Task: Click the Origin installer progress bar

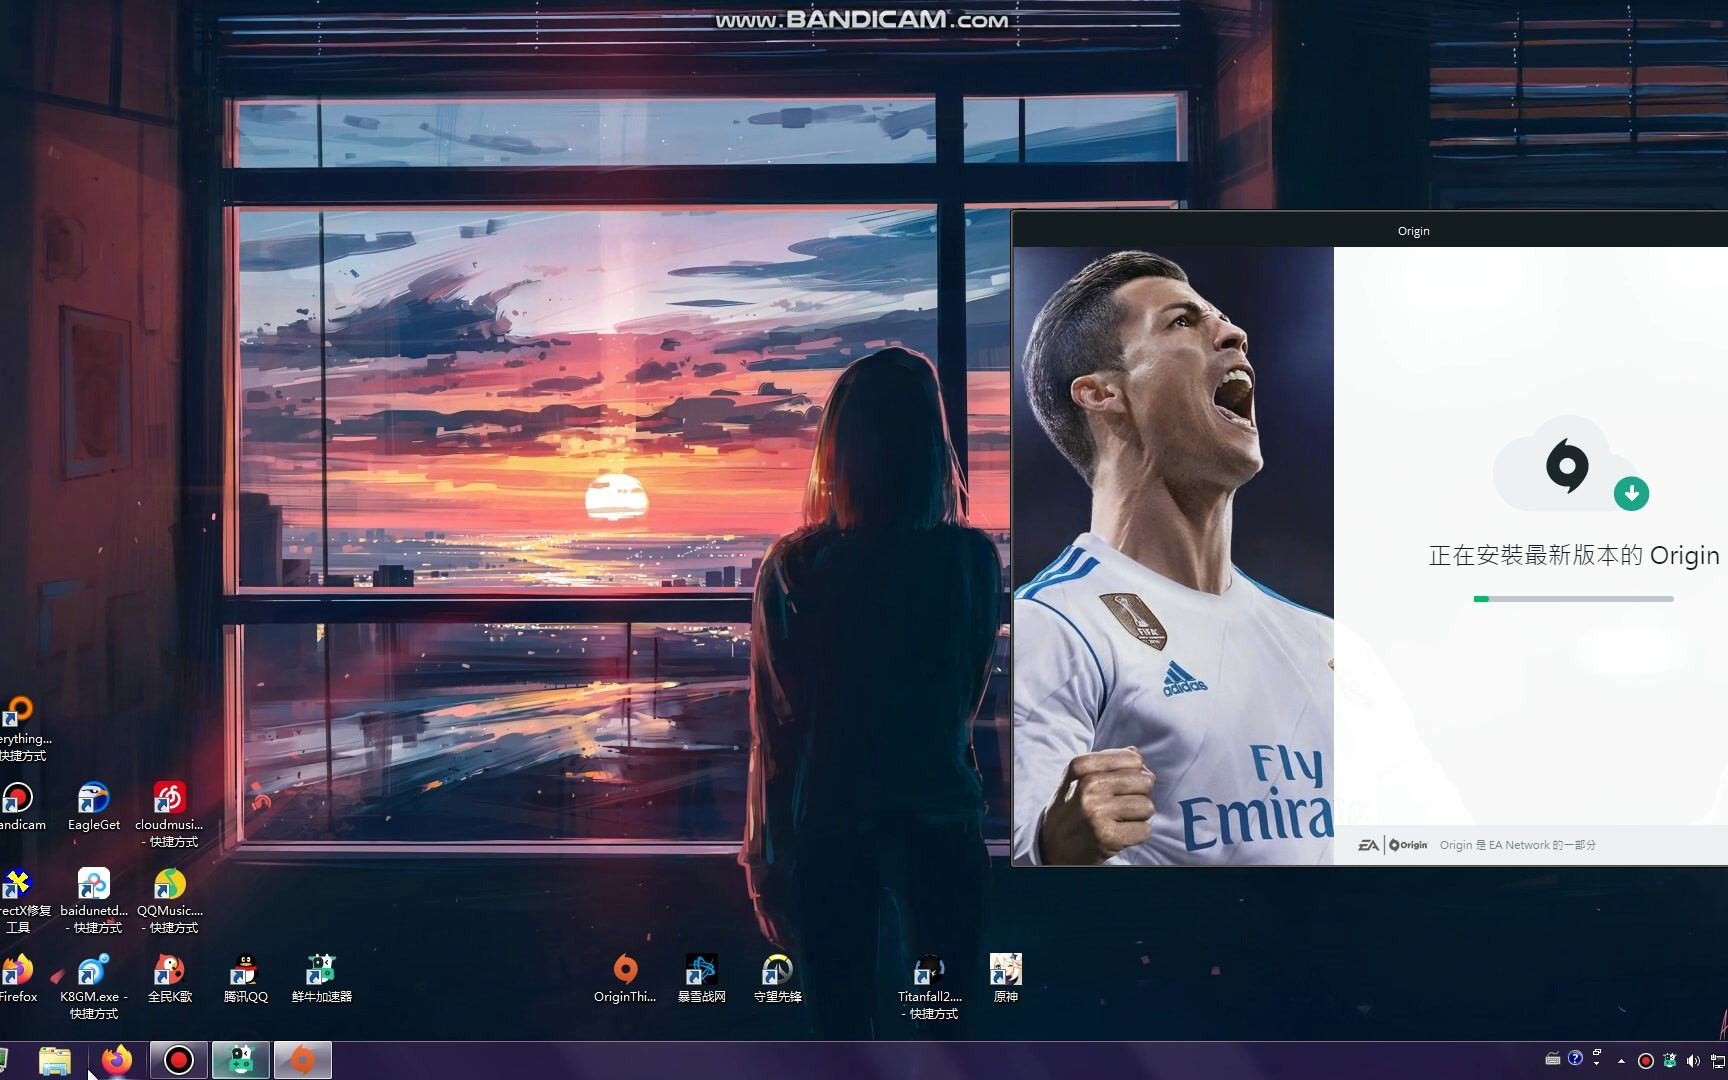Action: [1573, 599]
